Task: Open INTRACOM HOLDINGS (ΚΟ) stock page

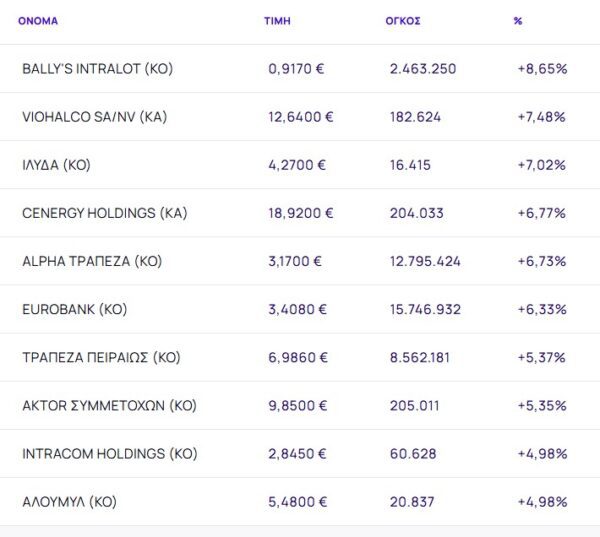Action: tap(110, 453)
